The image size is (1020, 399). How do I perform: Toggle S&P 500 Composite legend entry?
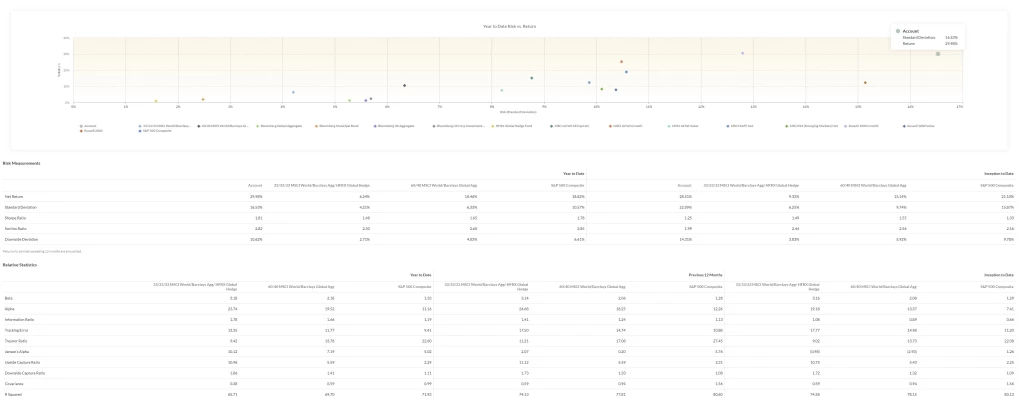(x=155, y=131)
